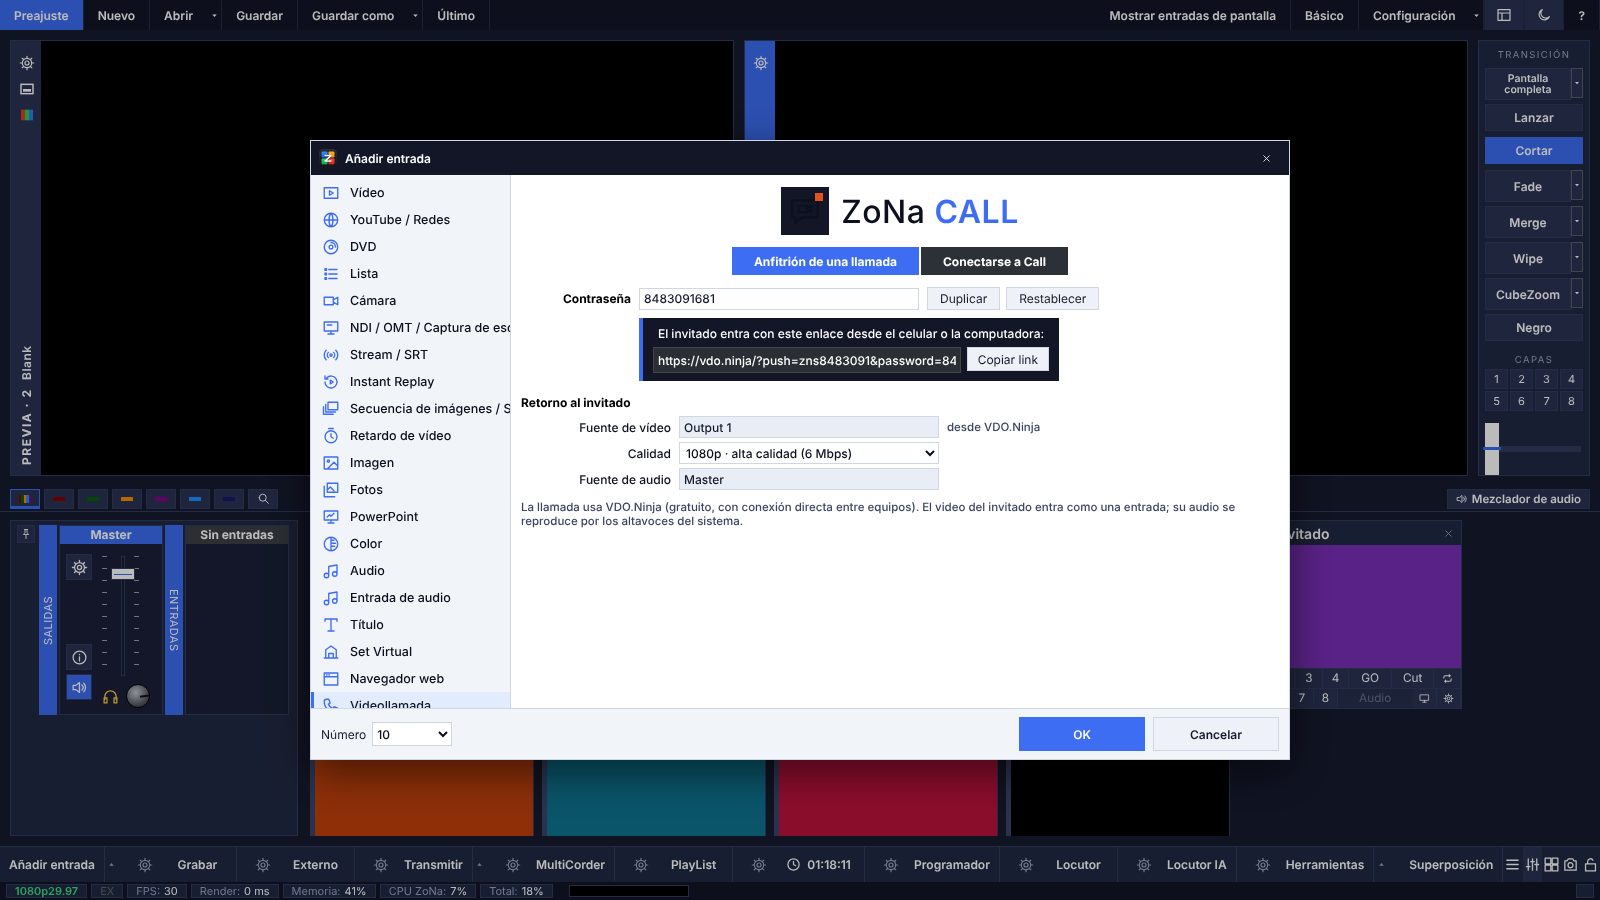Click the Copiar link button
The image size is (1600, 900).
1008,360
